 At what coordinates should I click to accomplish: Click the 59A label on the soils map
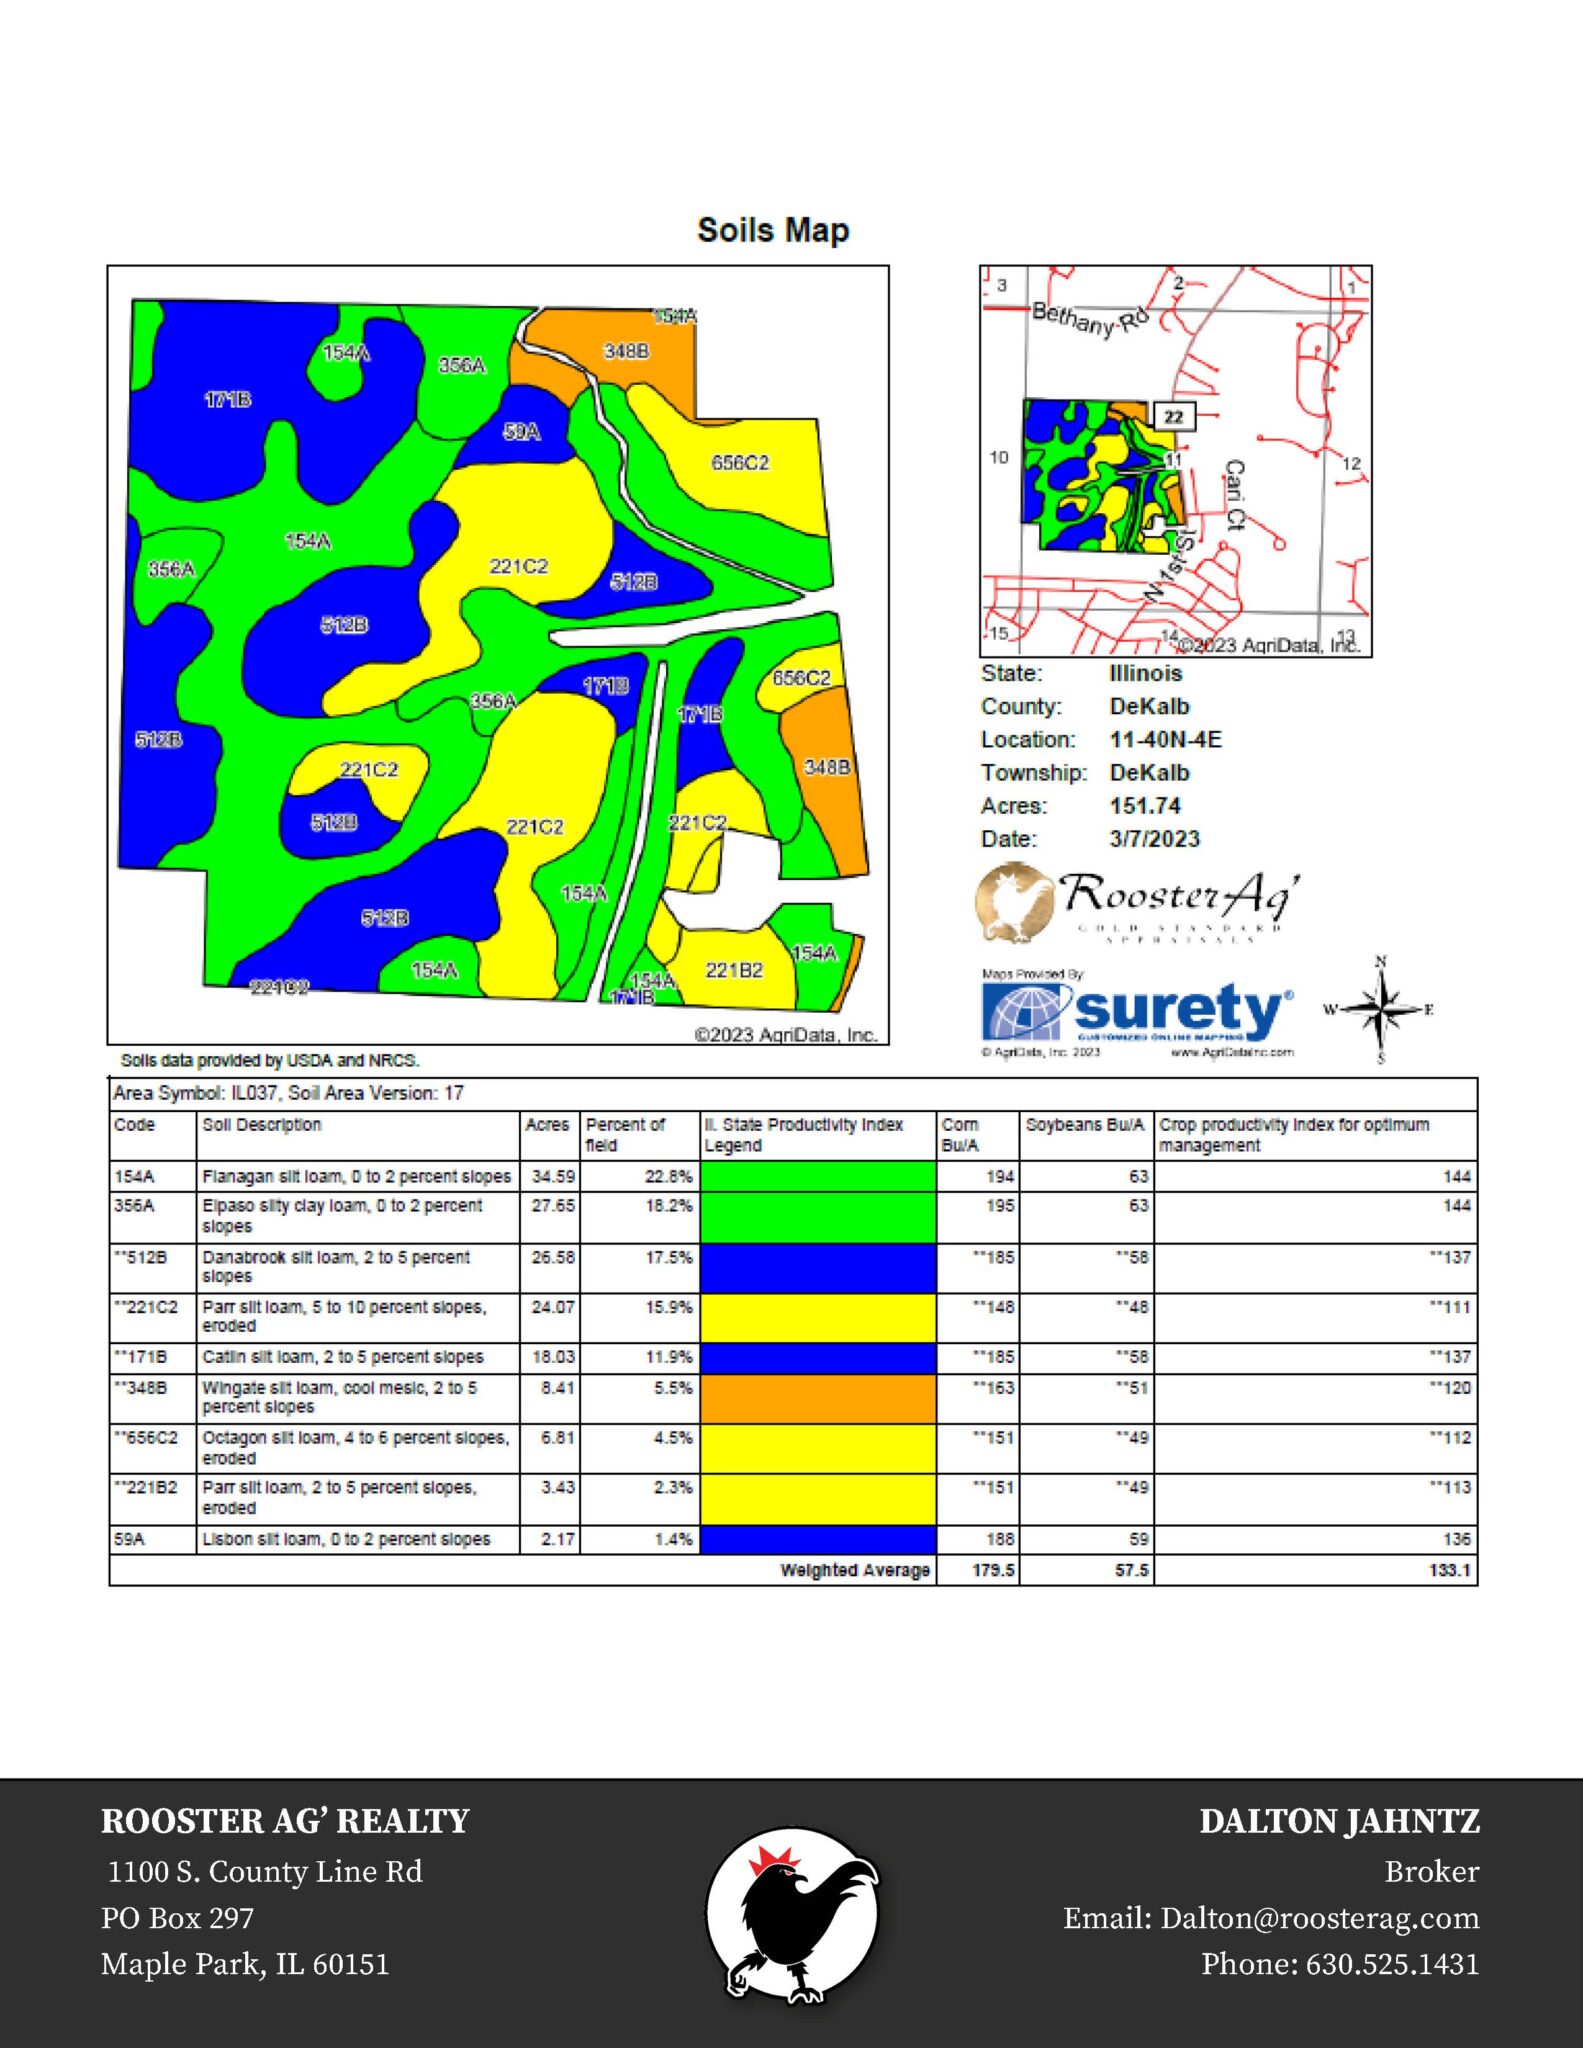click(x=521, y=432)
